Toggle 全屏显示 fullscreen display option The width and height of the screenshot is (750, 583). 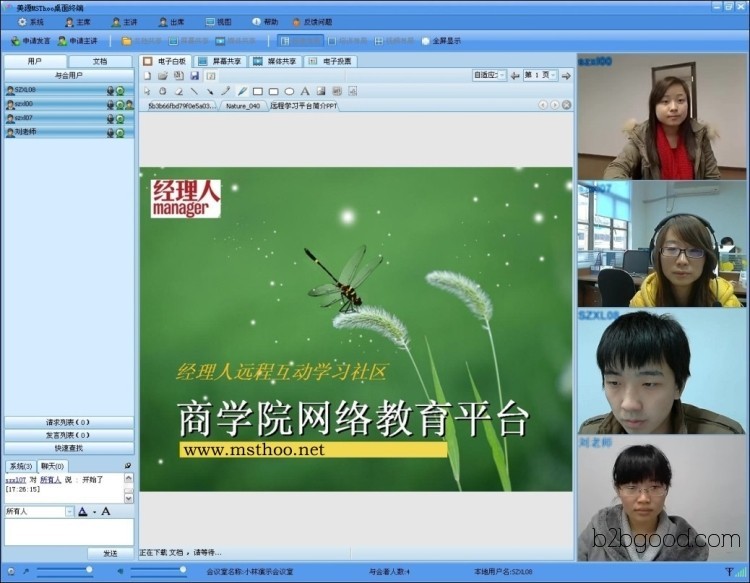(x=441, y=41)
